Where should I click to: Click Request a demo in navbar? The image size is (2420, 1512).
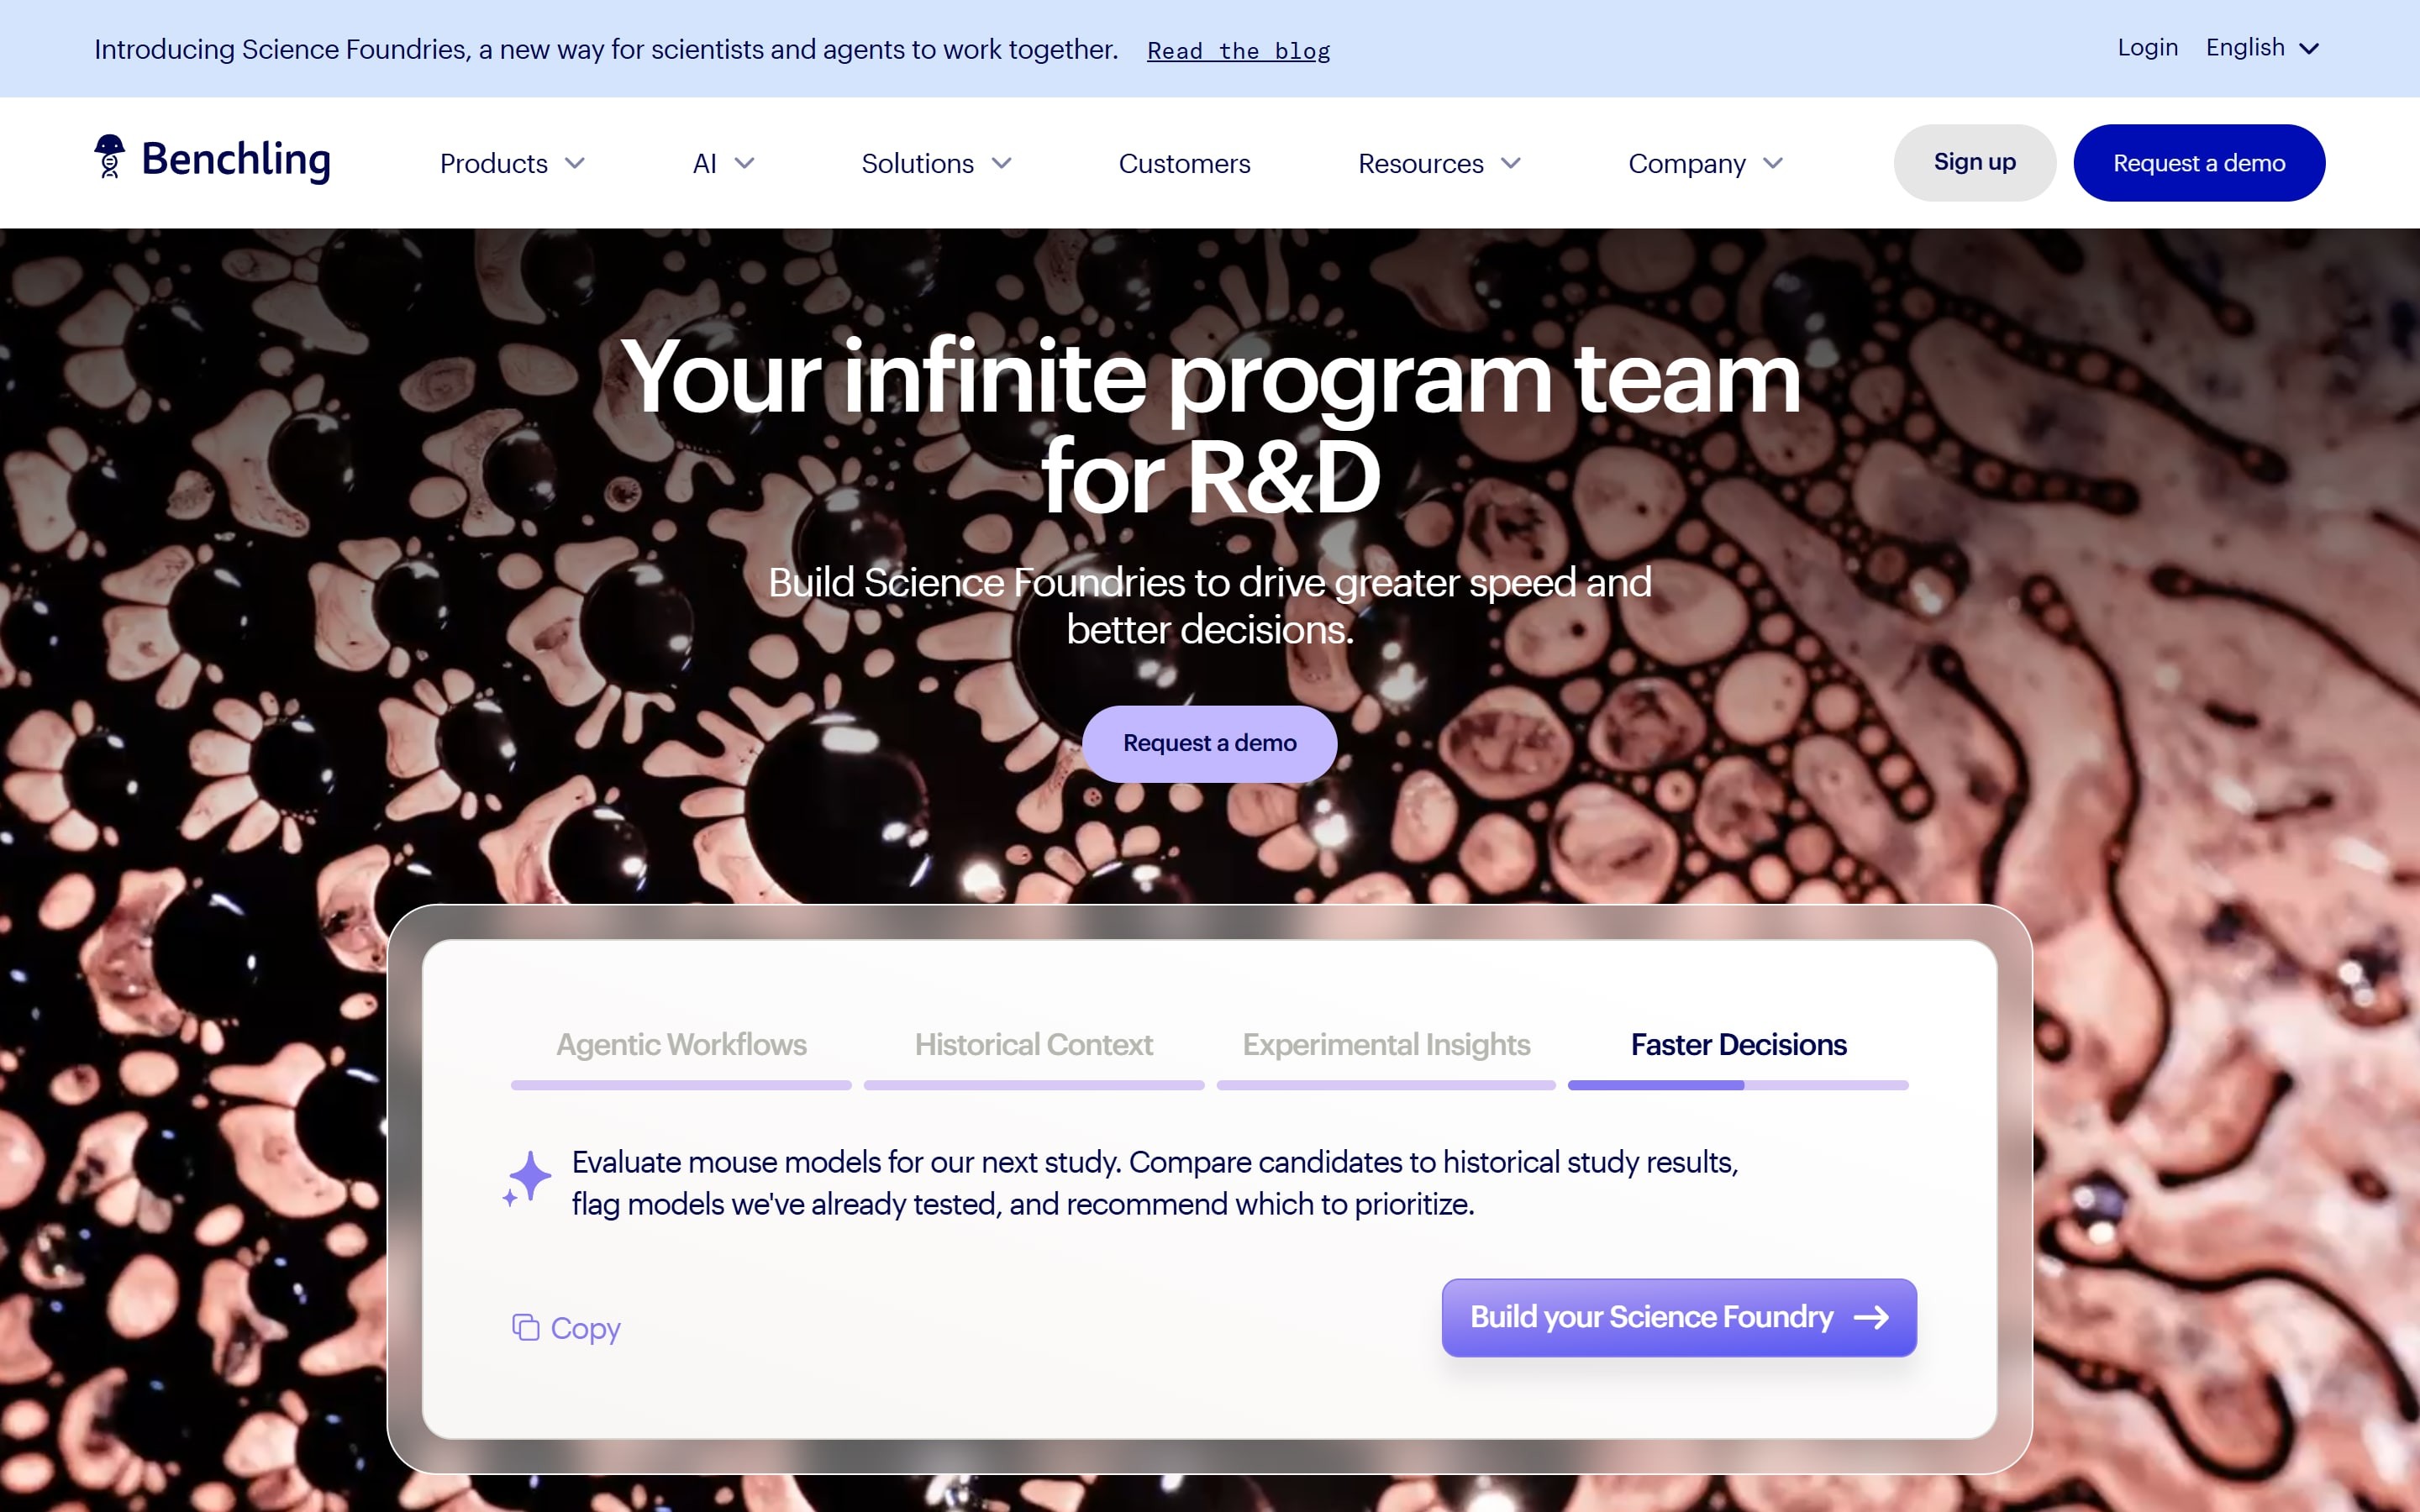point(2198,162)
